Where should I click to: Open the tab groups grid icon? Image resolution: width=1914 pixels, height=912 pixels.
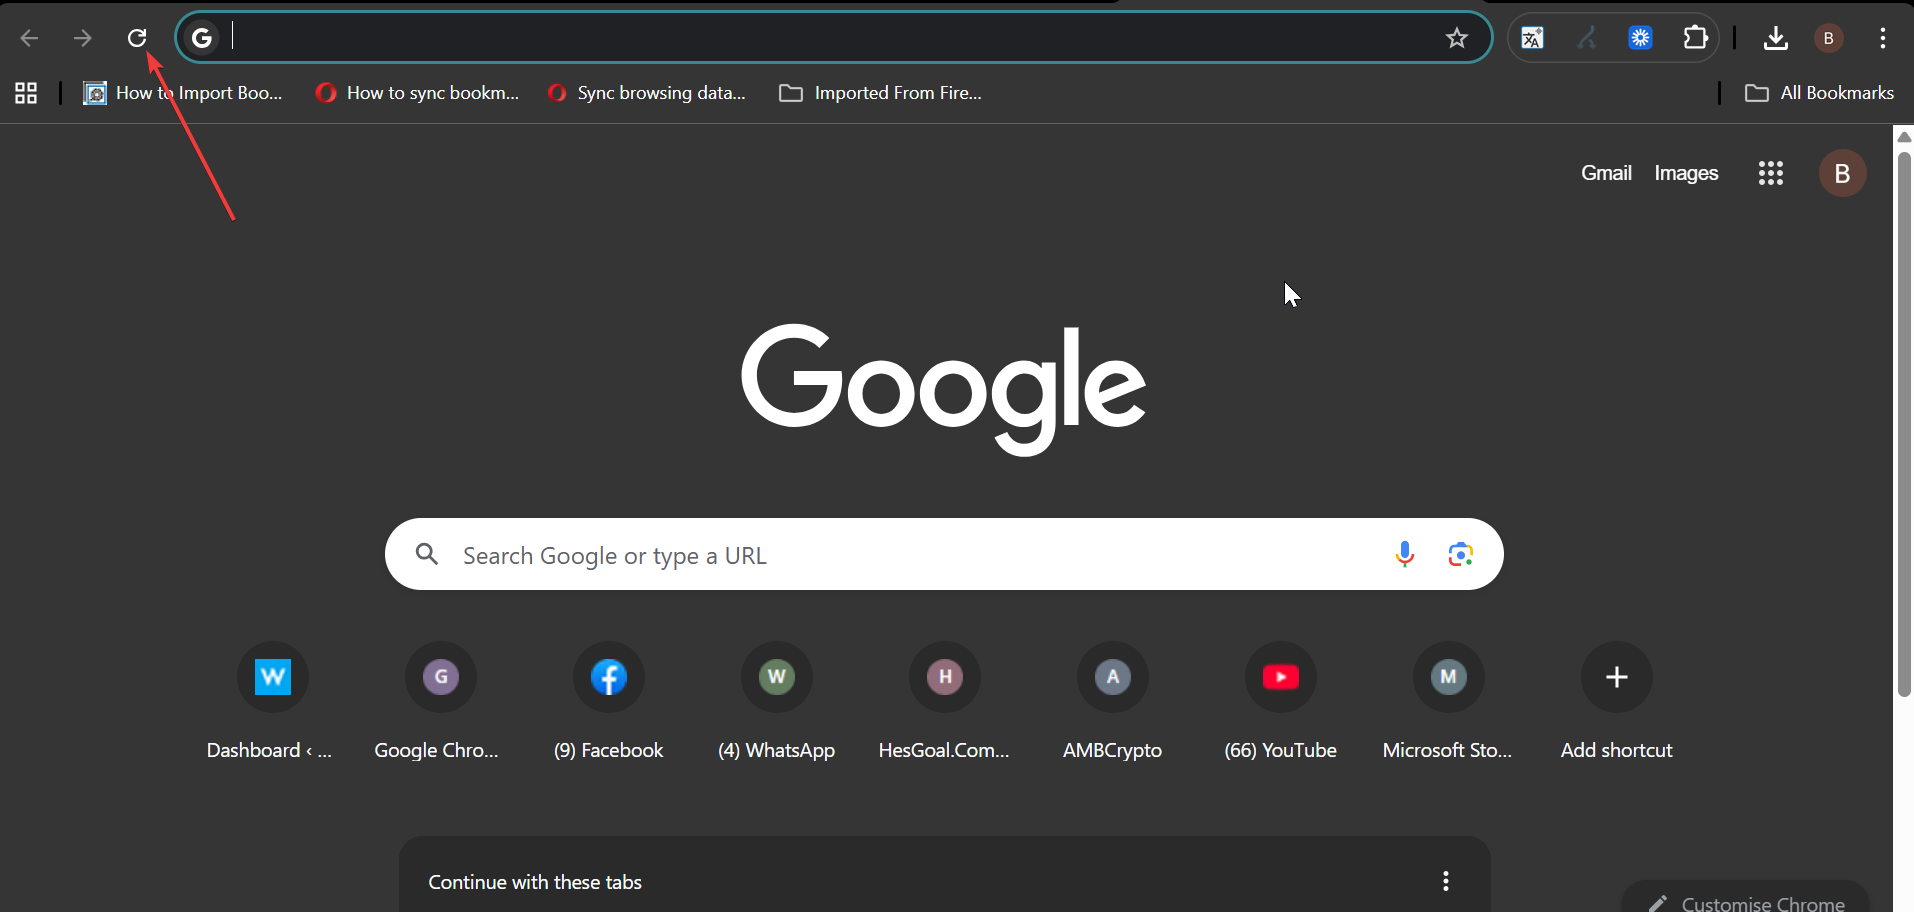coord(26,93)
